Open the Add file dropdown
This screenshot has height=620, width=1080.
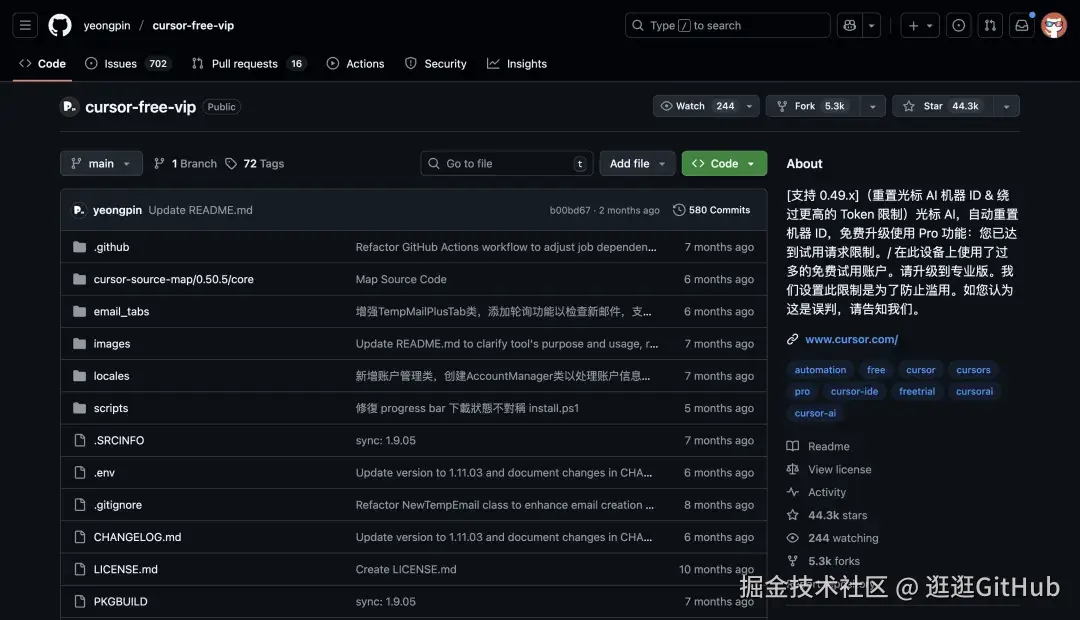(637, 163)
